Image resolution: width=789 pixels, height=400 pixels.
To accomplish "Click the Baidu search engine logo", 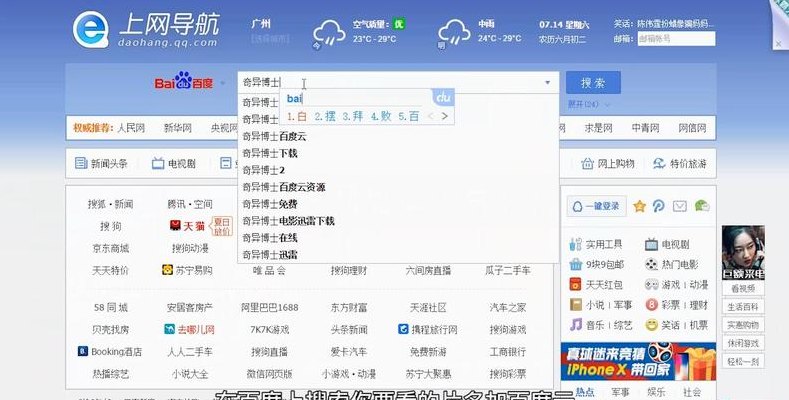I will (x=184, y=82).
